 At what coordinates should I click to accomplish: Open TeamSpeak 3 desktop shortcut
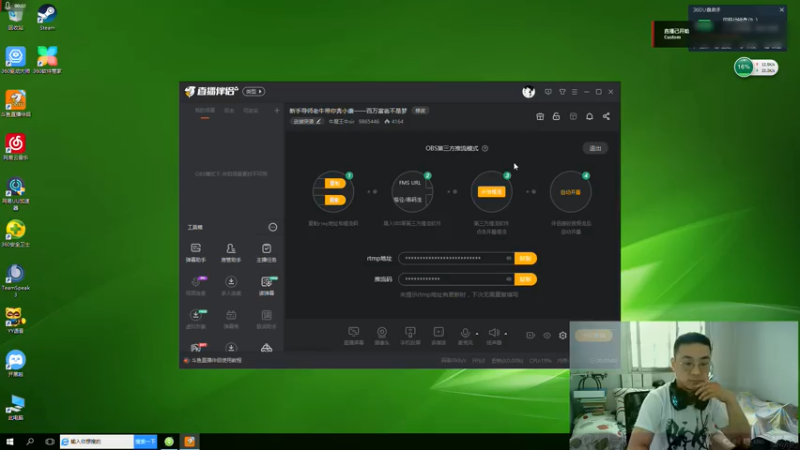pyautogui.click(x=15, y=281)
